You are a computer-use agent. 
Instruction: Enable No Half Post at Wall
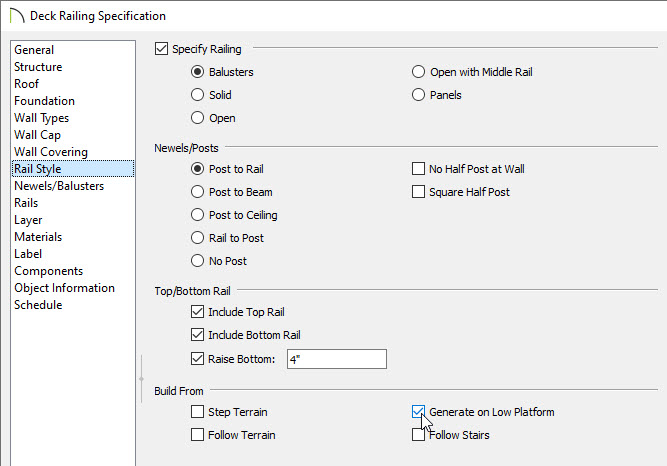click(419, 169)
